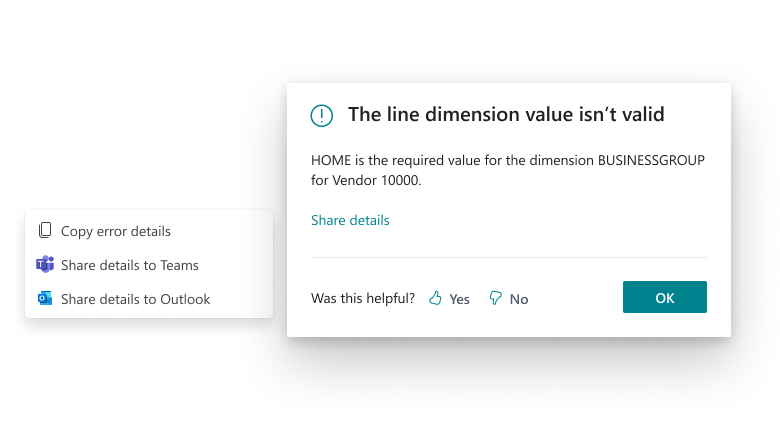Select the Copy error details menu entry
Image resolution: width=780 pixels, height=440 pixels.
click(116, 231)
